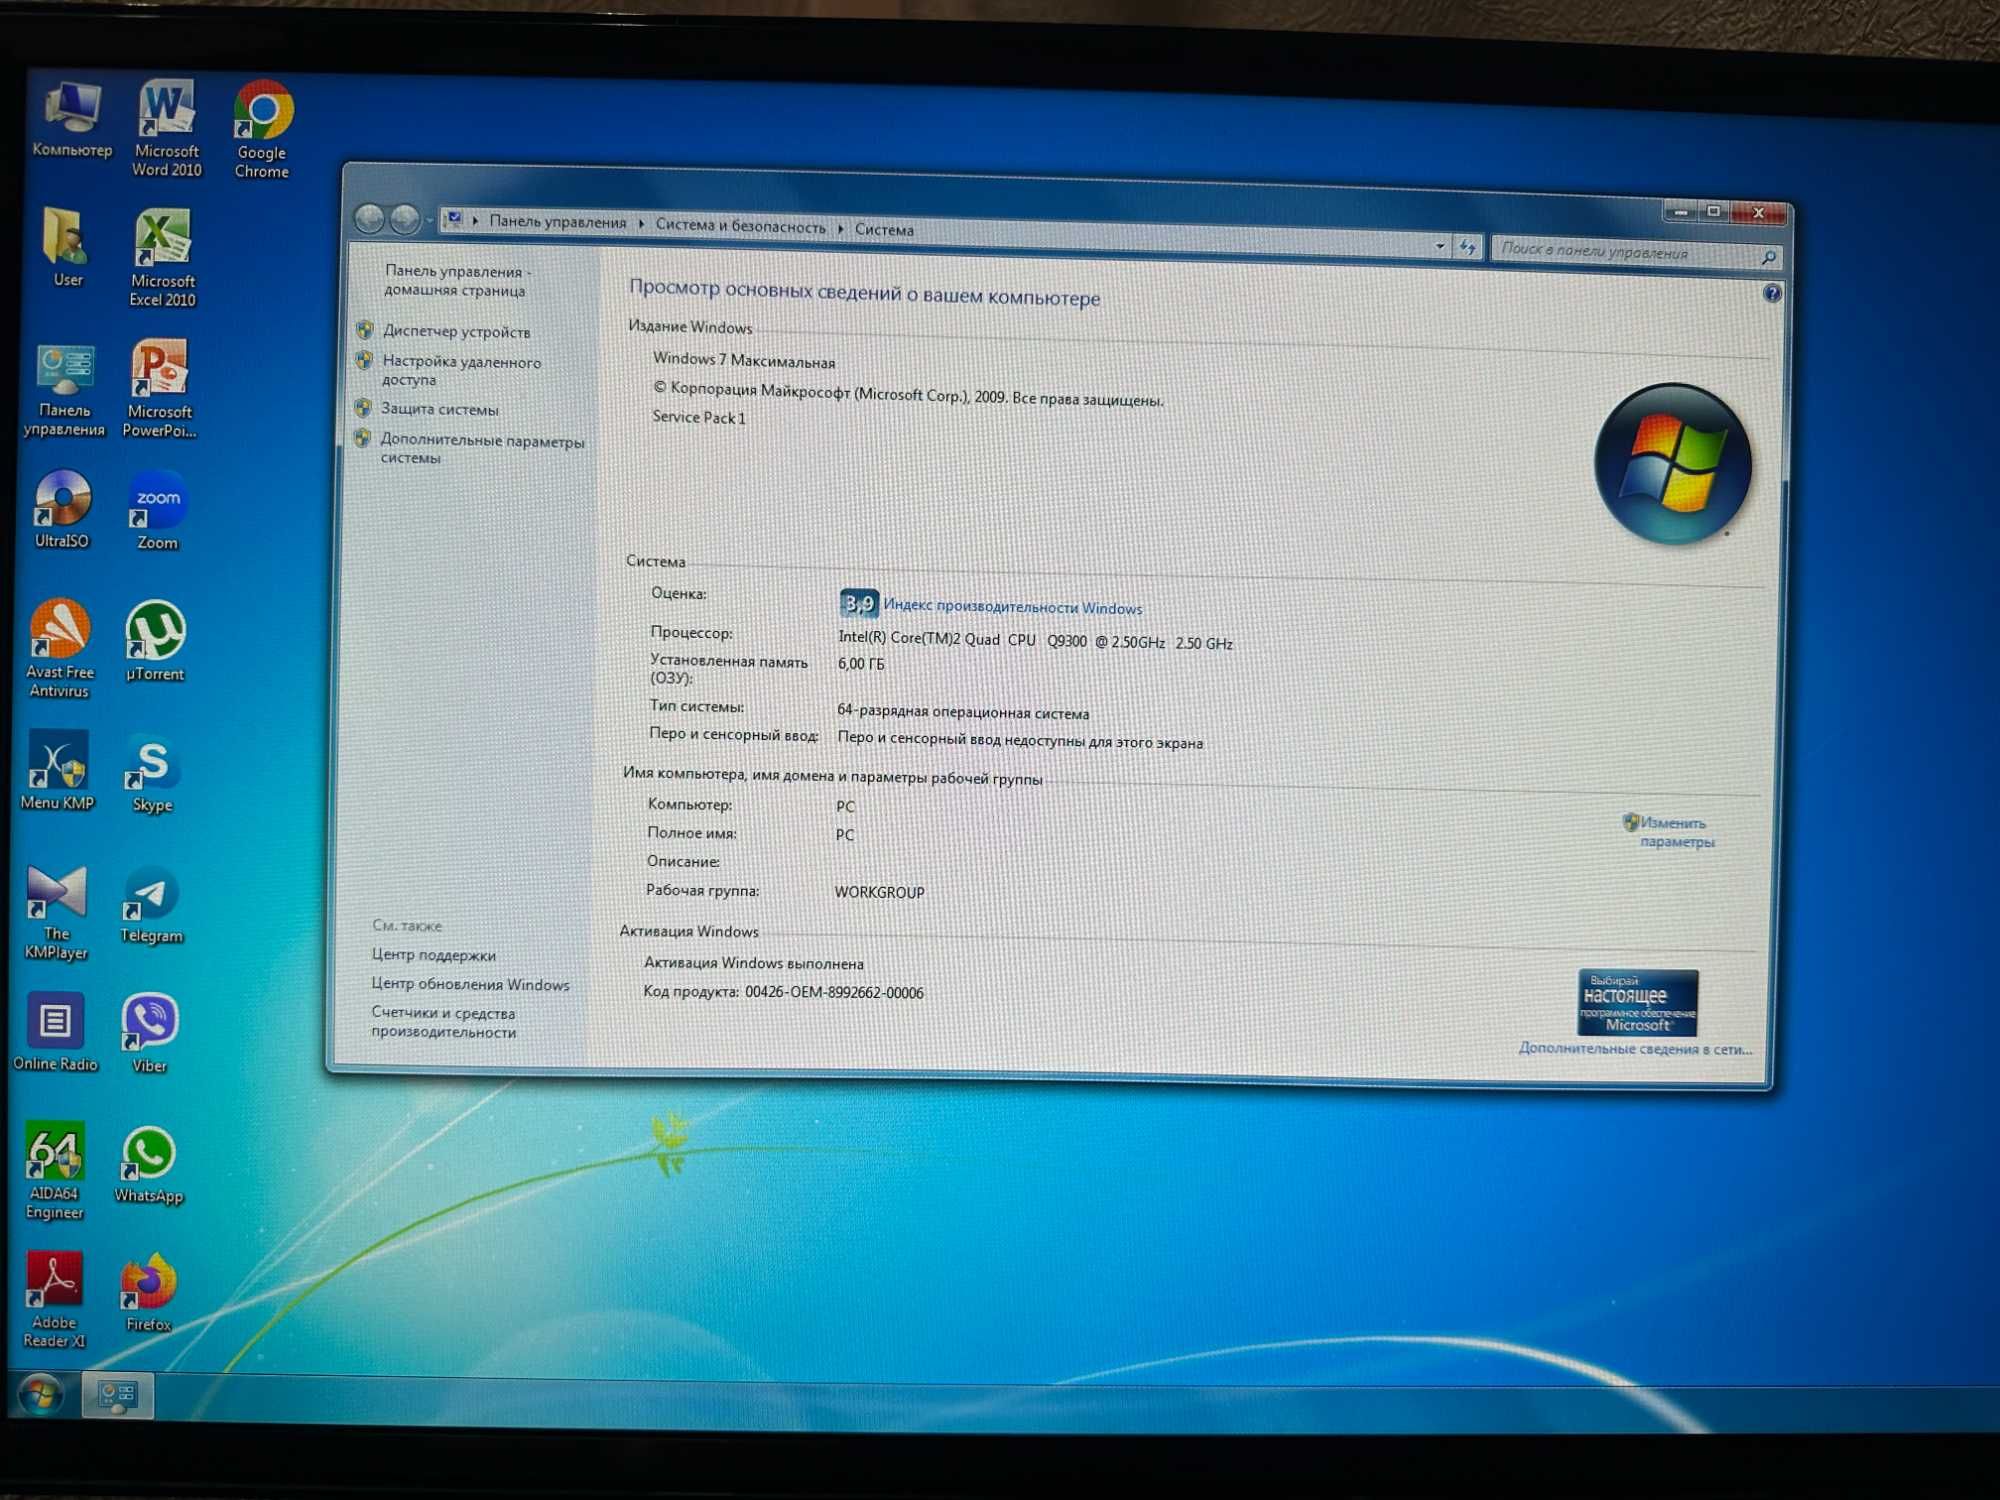2000x1500 pixels.
Task: Launch Microsoft Excel 2010 shortcut
Action: [x=162, y=258]
